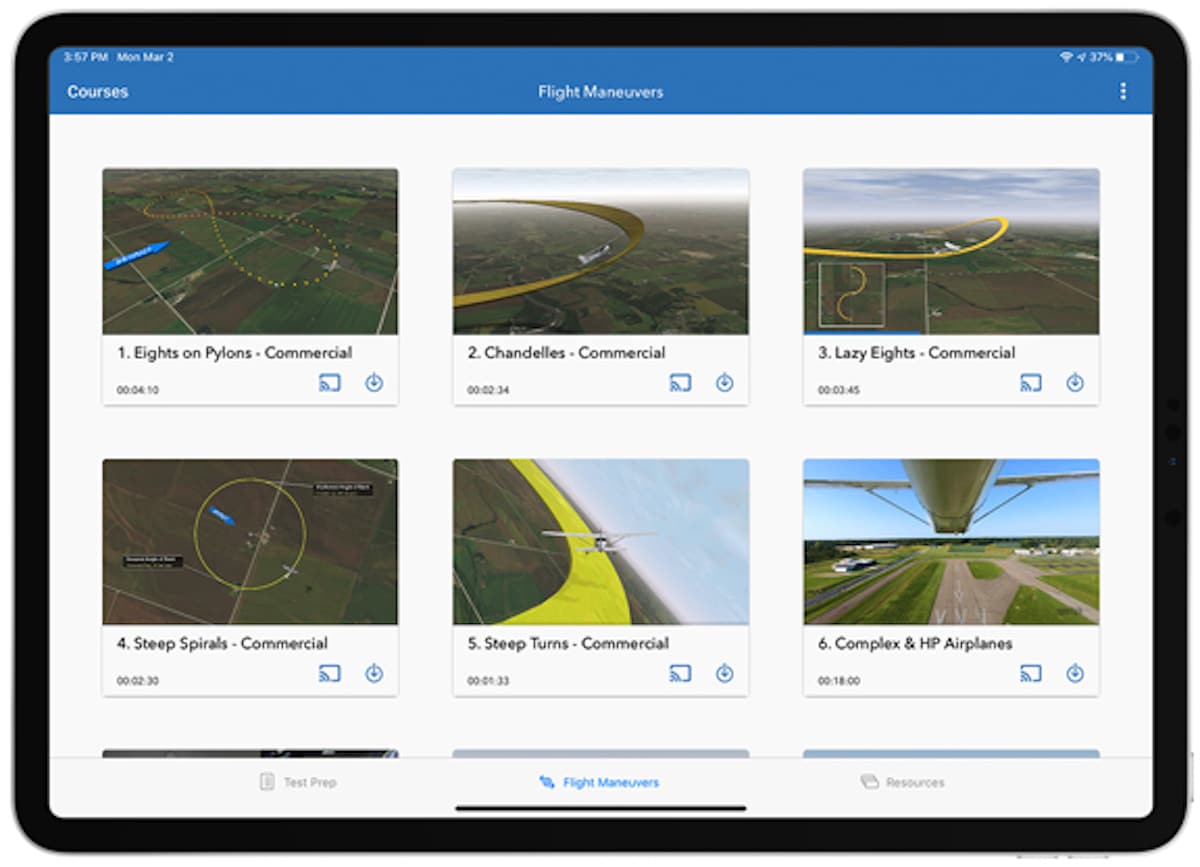Download the Steep Turns video
Screen dimensions: 1200x867
tap(725, 673)
